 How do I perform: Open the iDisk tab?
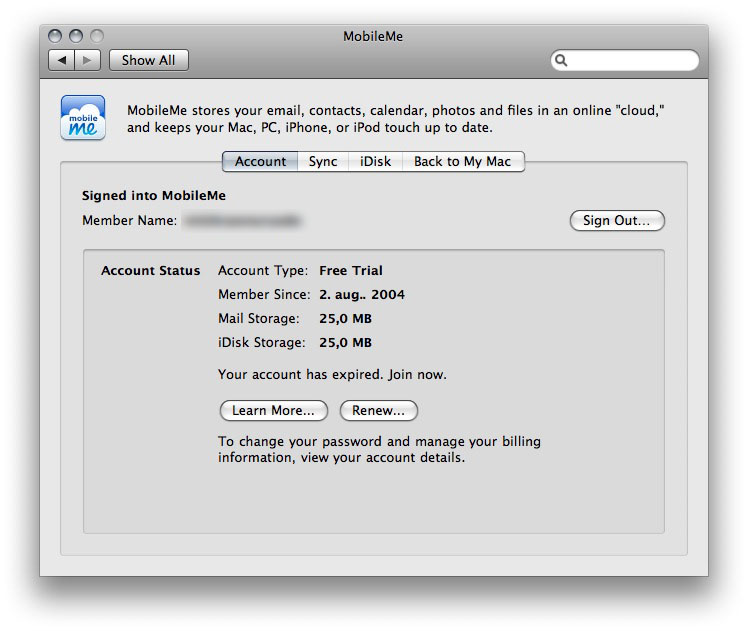pyautogui.click(x=375, y=161)
